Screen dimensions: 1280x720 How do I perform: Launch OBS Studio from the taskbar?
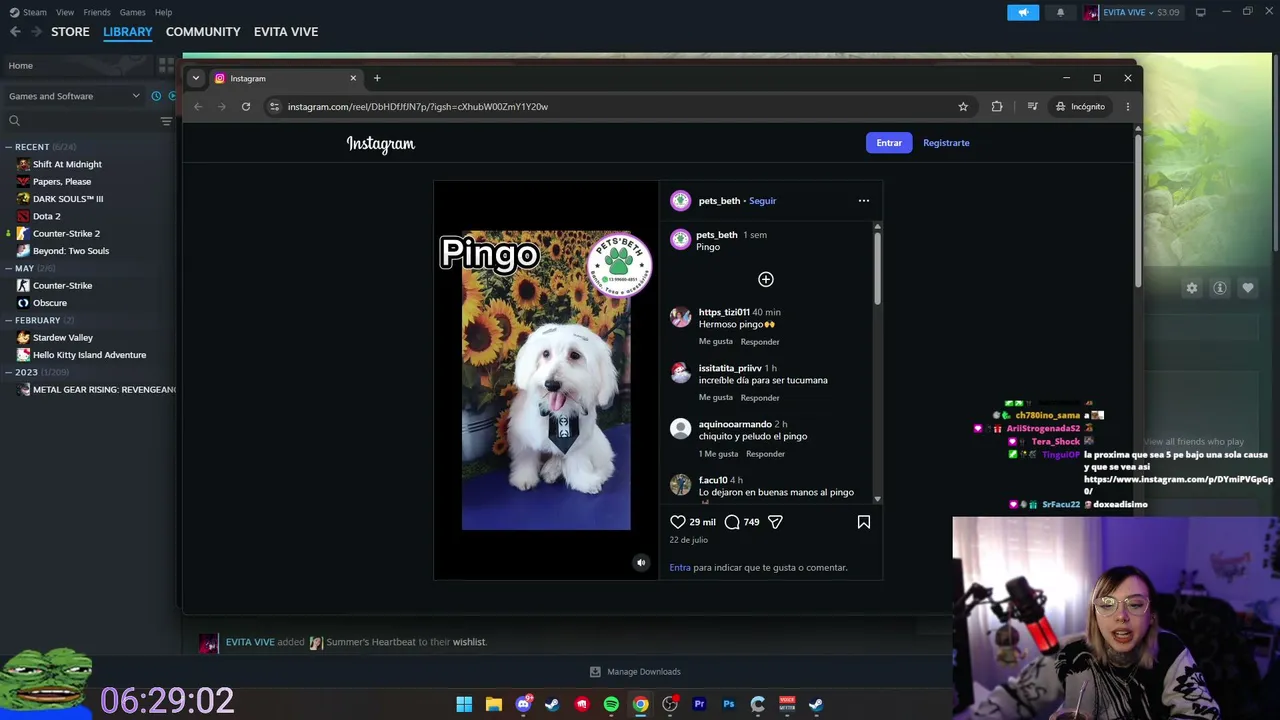click(x=670, y=704)
